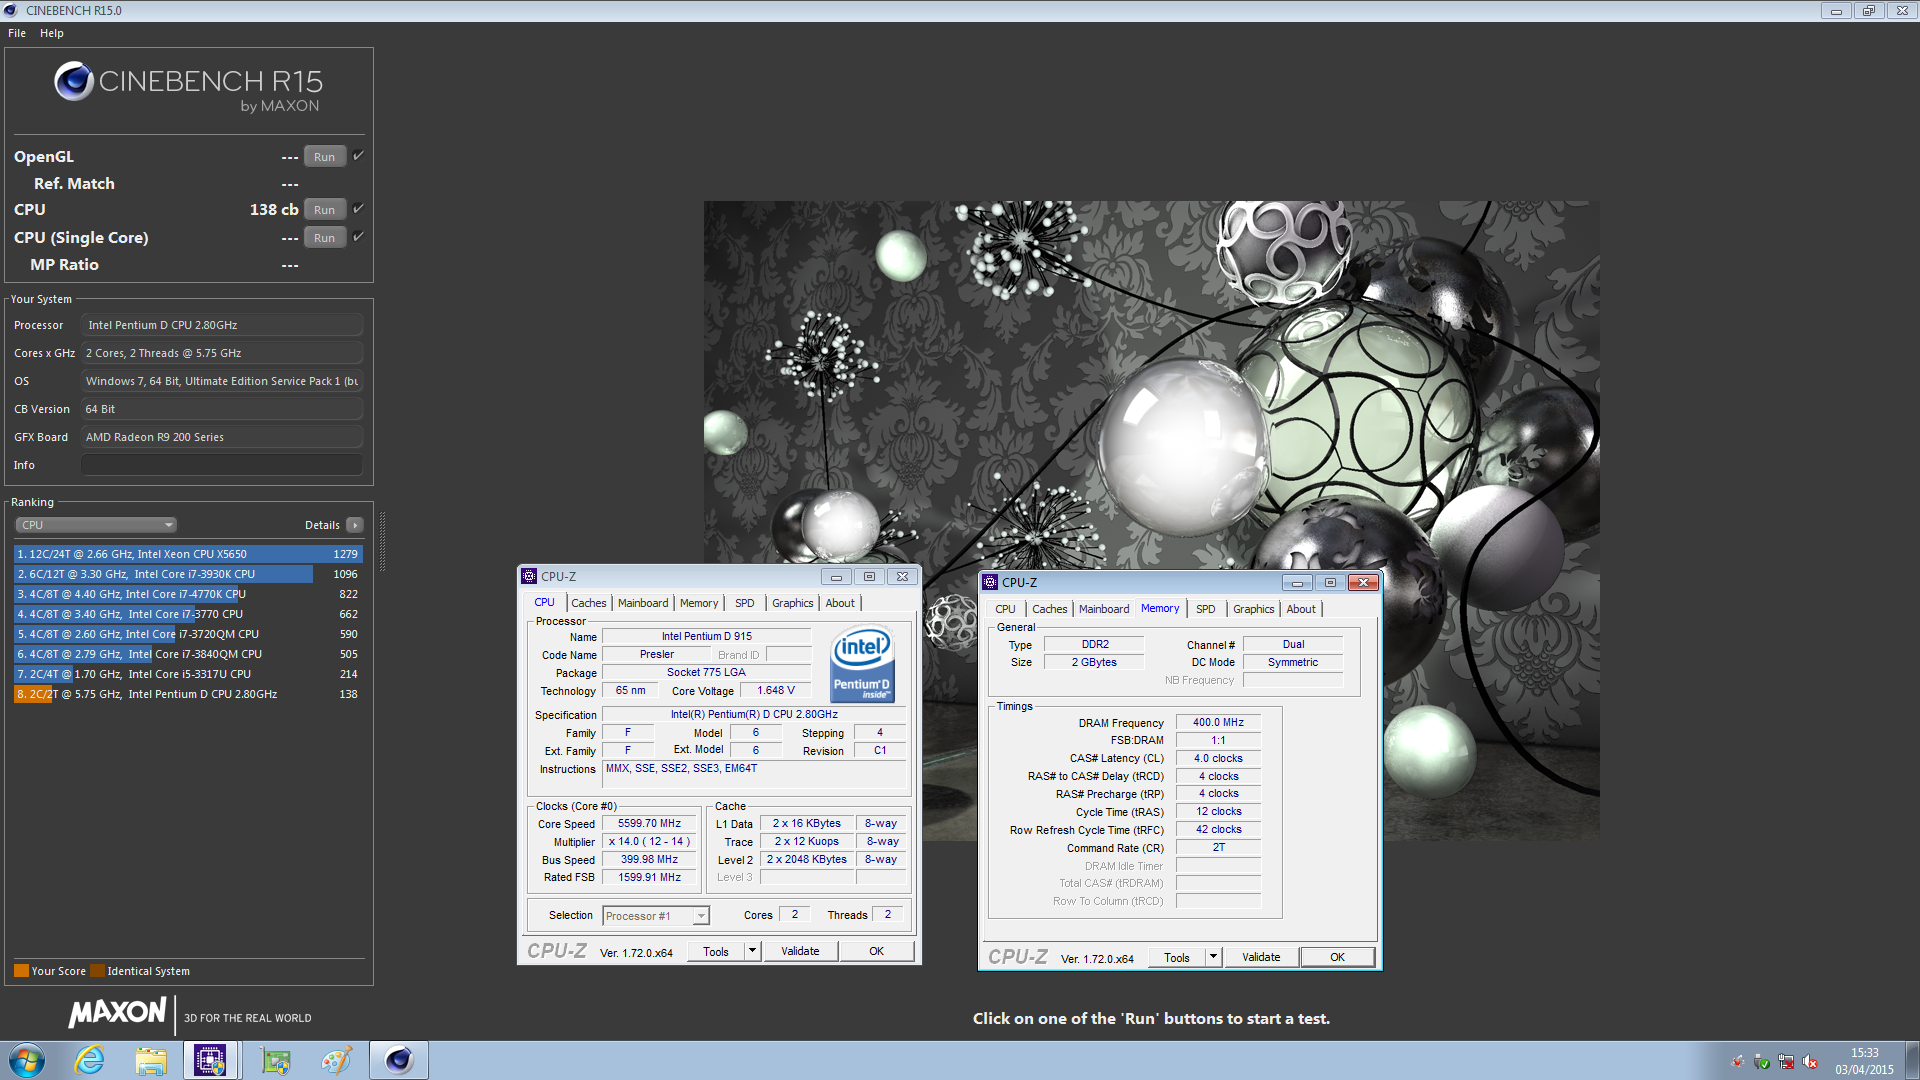1920x1080 pixels.
Task: Run the CPU benchmark
Action: pos(325,210)
